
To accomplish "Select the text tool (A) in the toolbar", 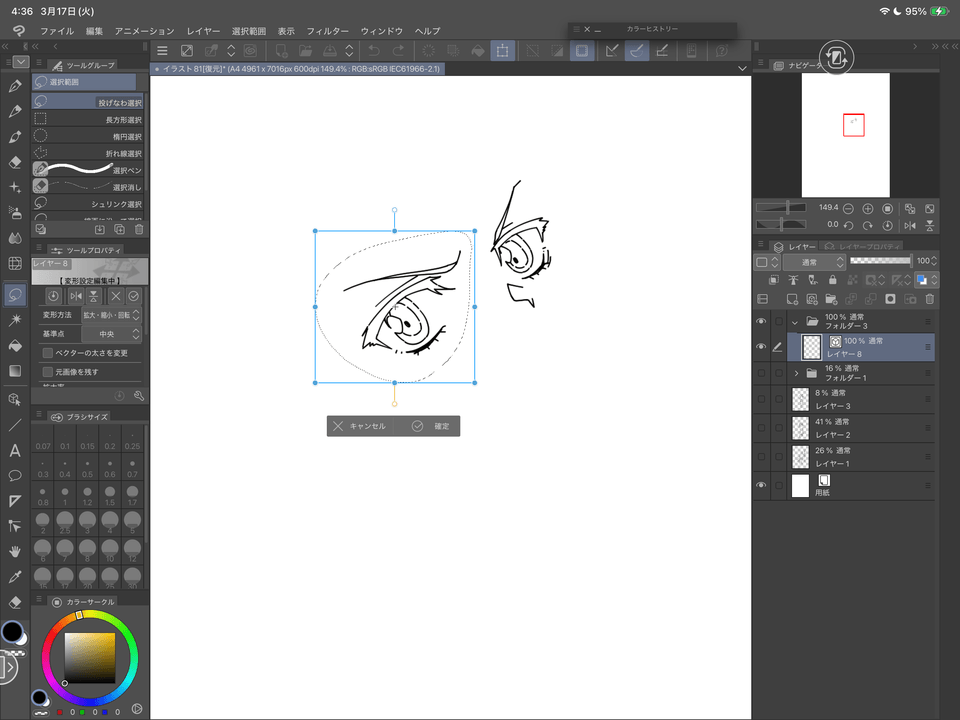I will pyautogui.click(x=15, y=451).
